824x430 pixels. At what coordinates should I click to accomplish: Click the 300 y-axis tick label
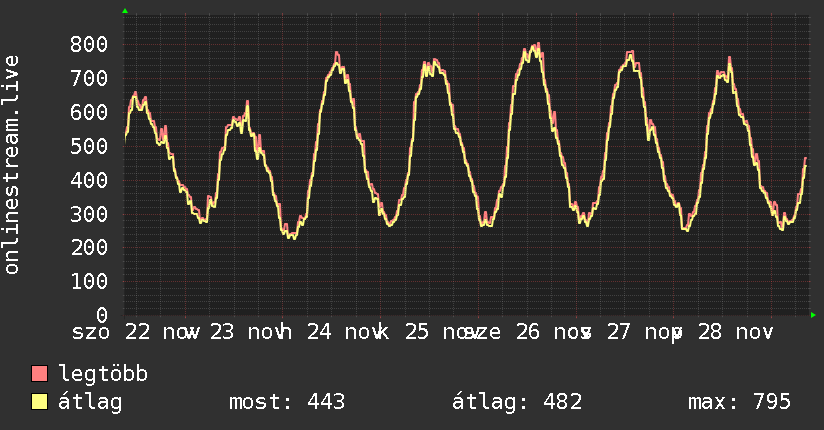coord(90,214)
